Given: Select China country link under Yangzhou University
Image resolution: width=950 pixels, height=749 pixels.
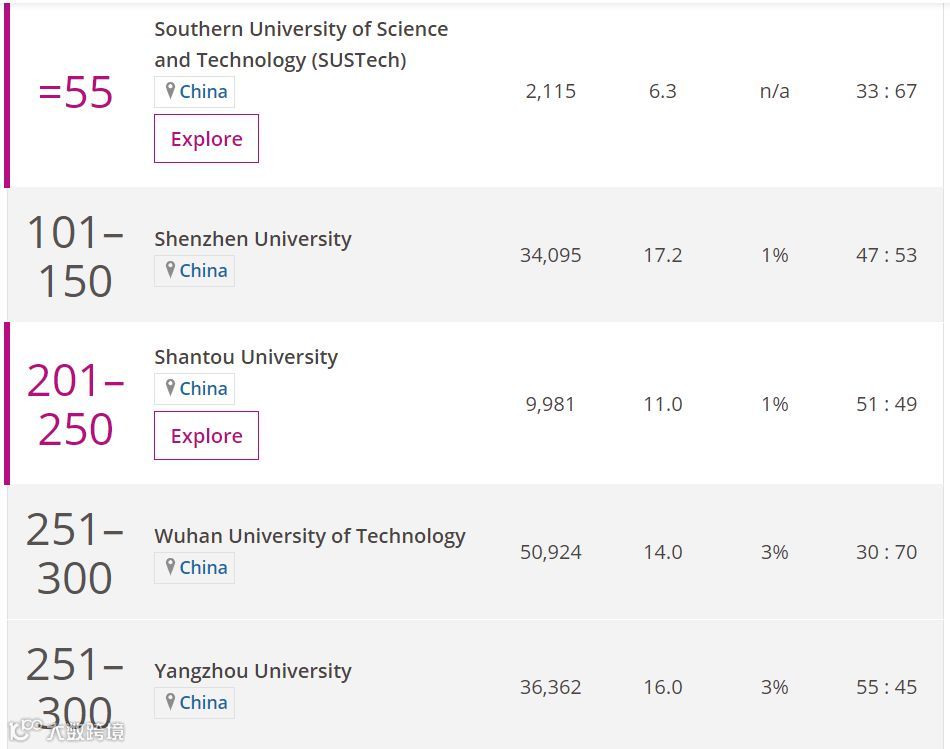Looking at the screenshot, I should (203, 702).
